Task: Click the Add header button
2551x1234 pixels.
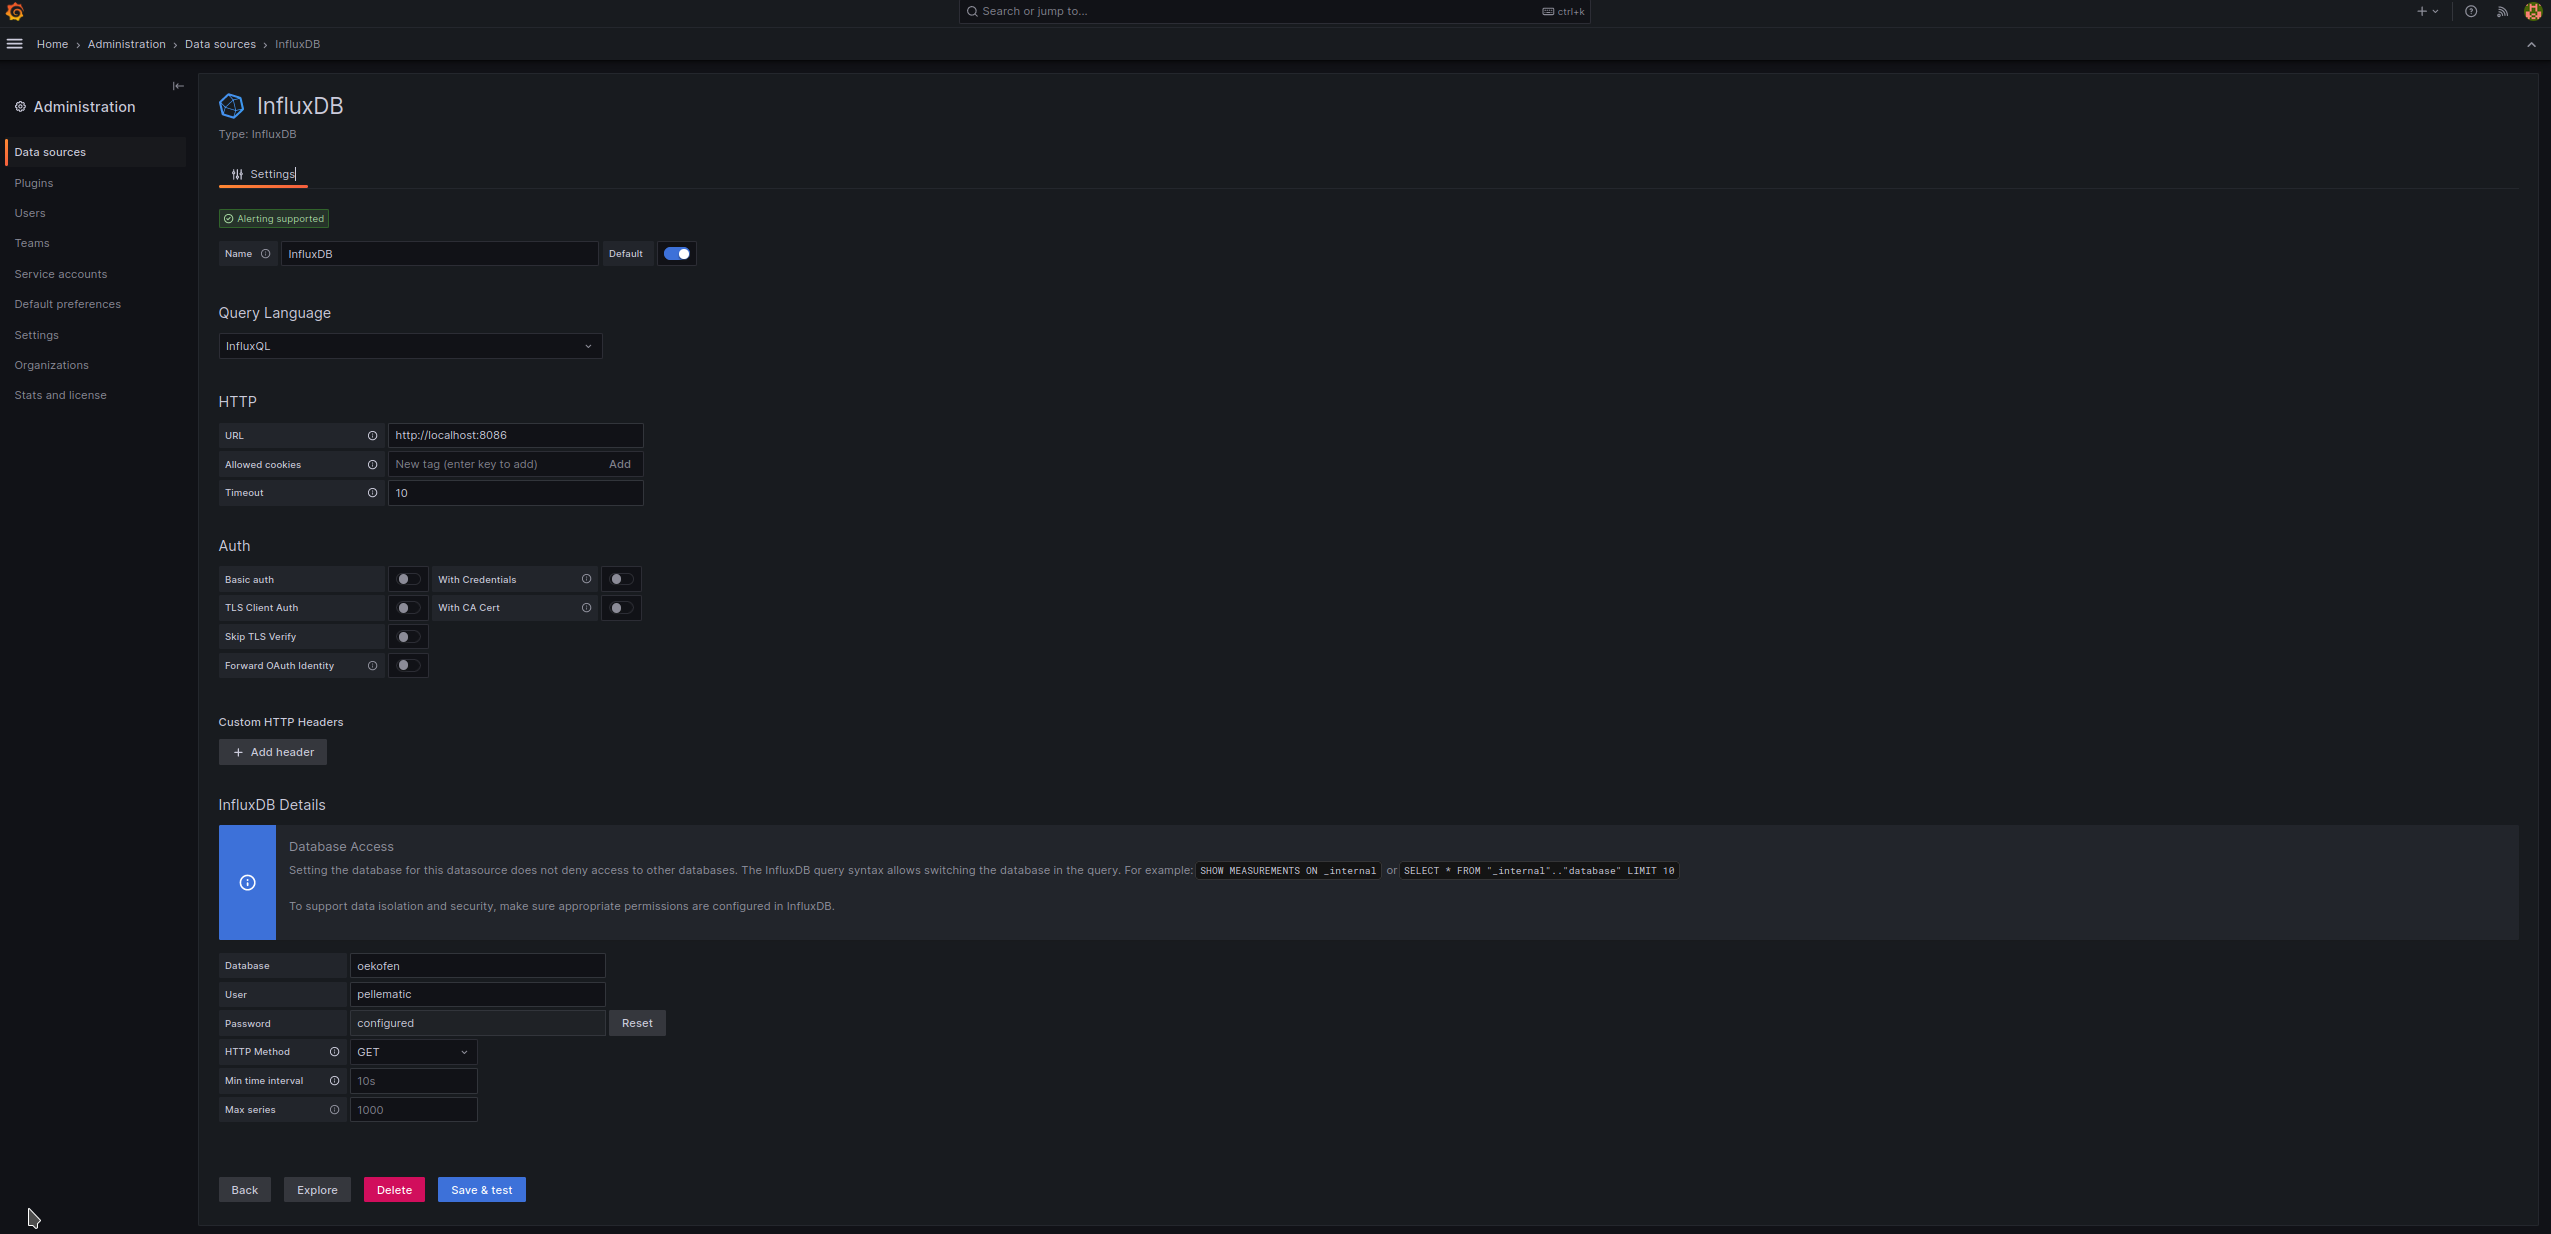Action: point(273,752)
